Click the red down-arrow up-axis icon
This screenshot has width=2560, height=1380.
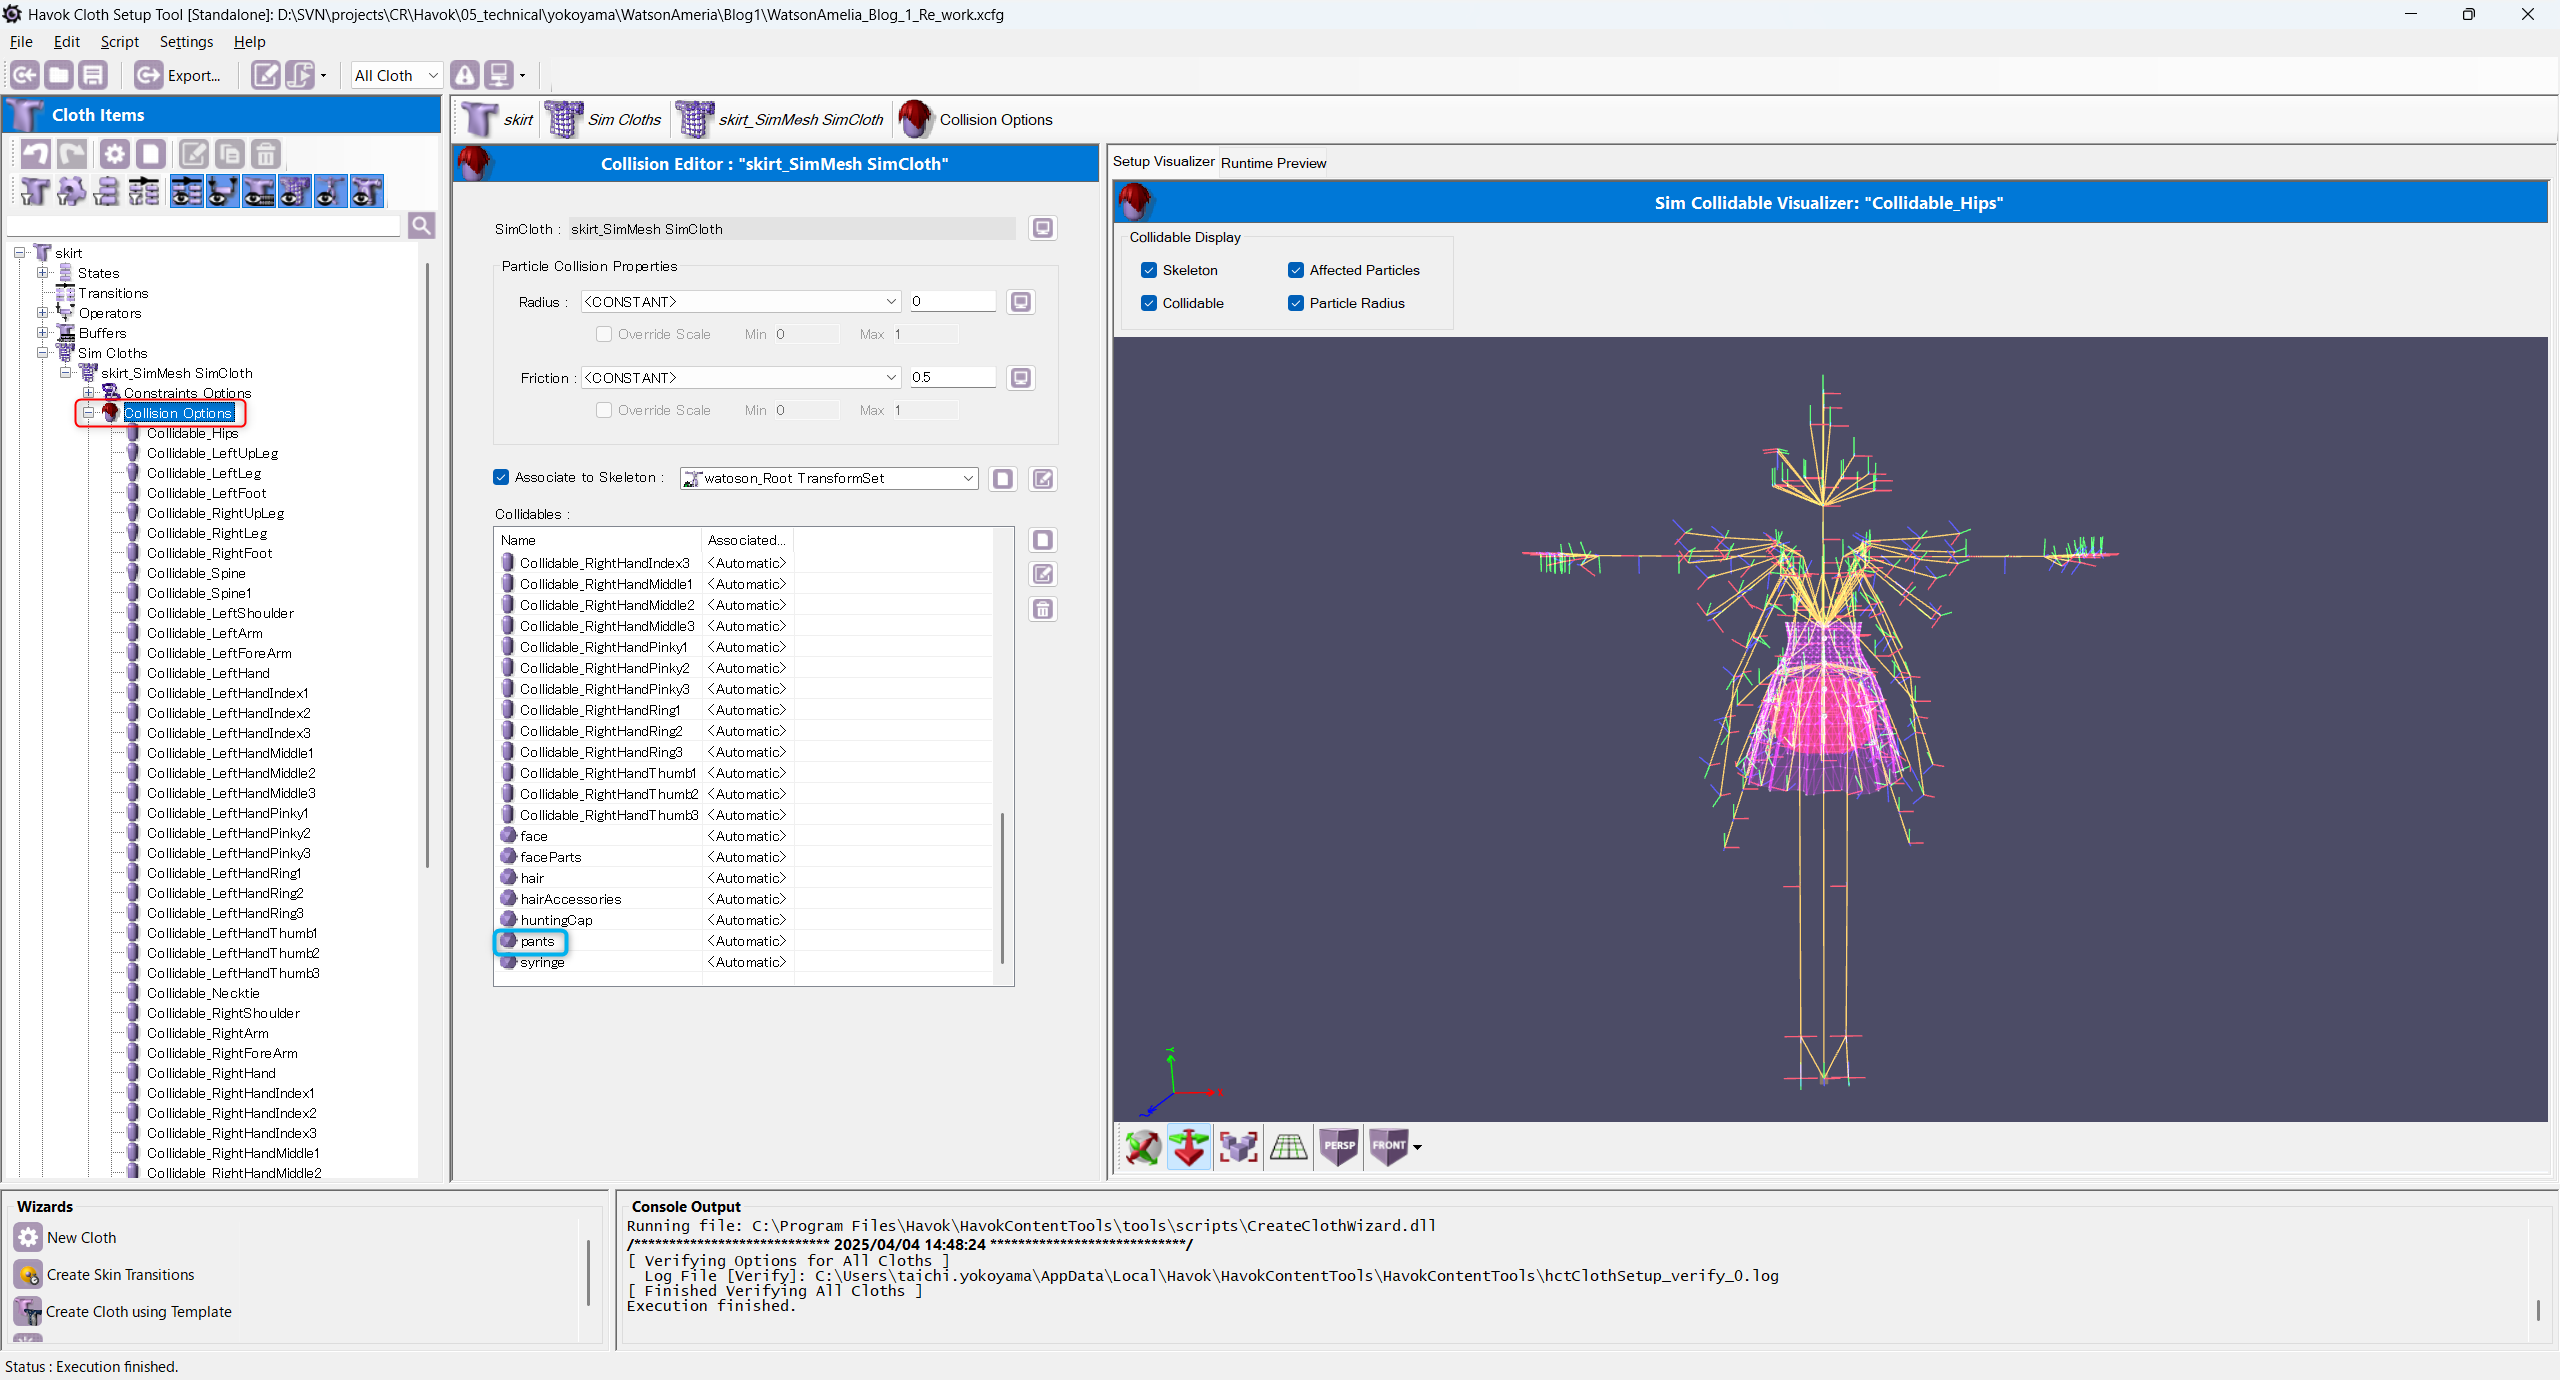tap(1189, 1147)
